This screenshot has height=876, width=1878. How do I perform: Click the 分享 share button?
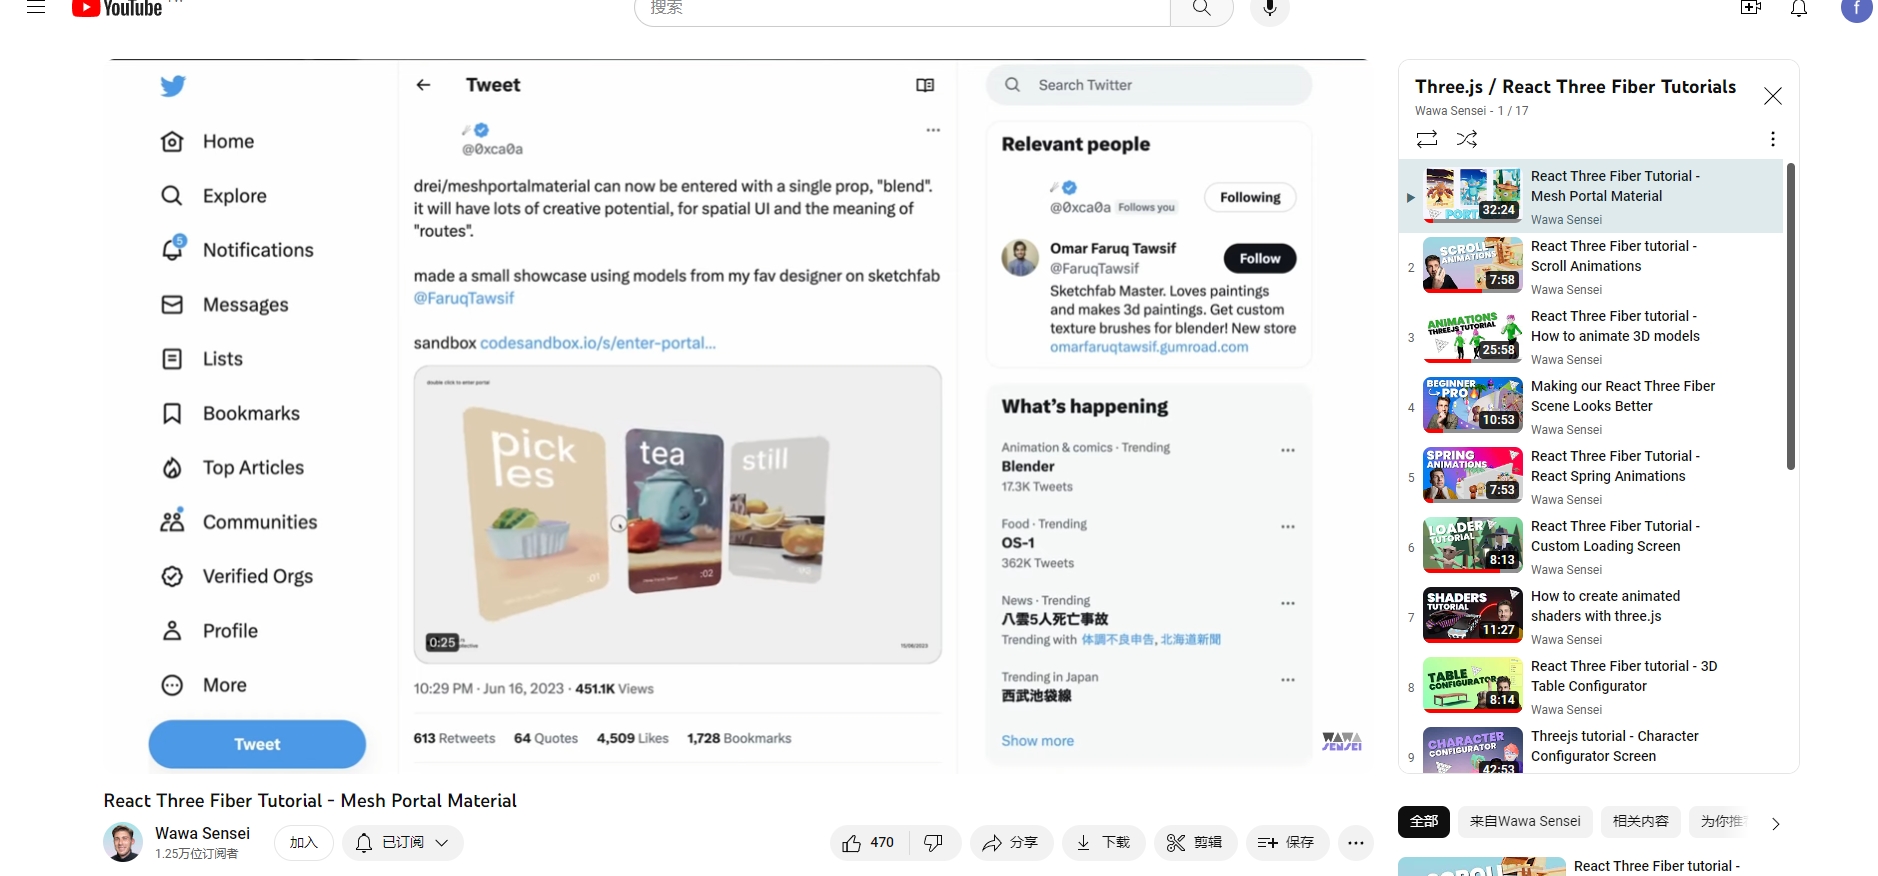(1010, 843)
